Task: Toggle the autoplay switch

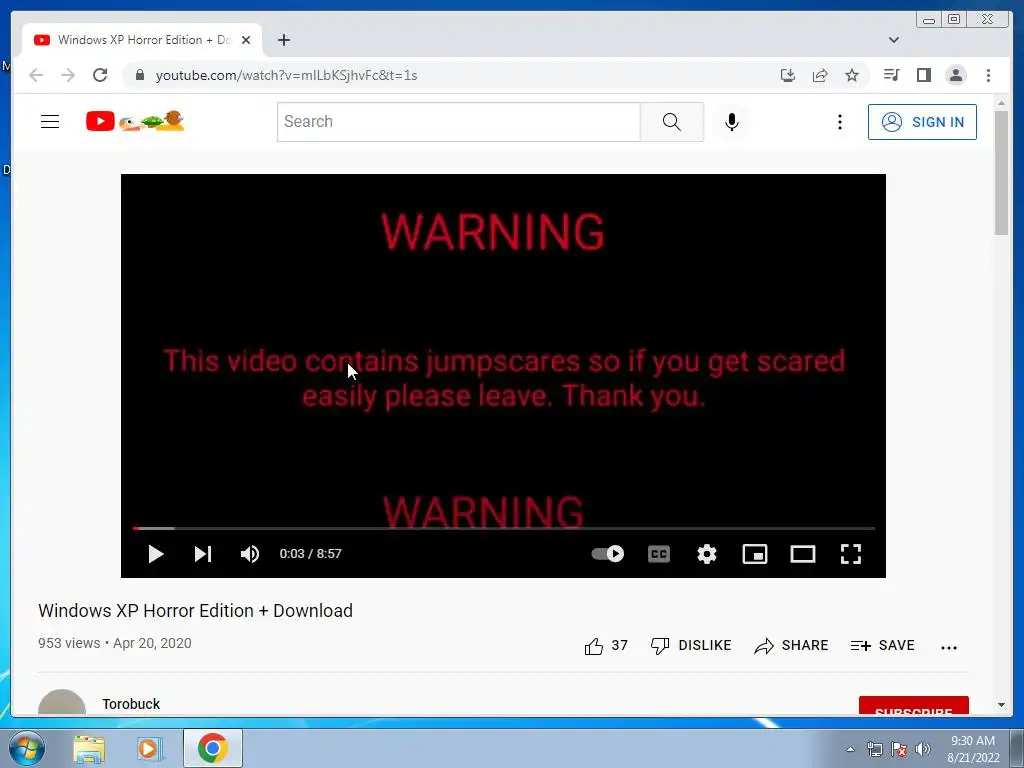Action: [x=607, y=554]
